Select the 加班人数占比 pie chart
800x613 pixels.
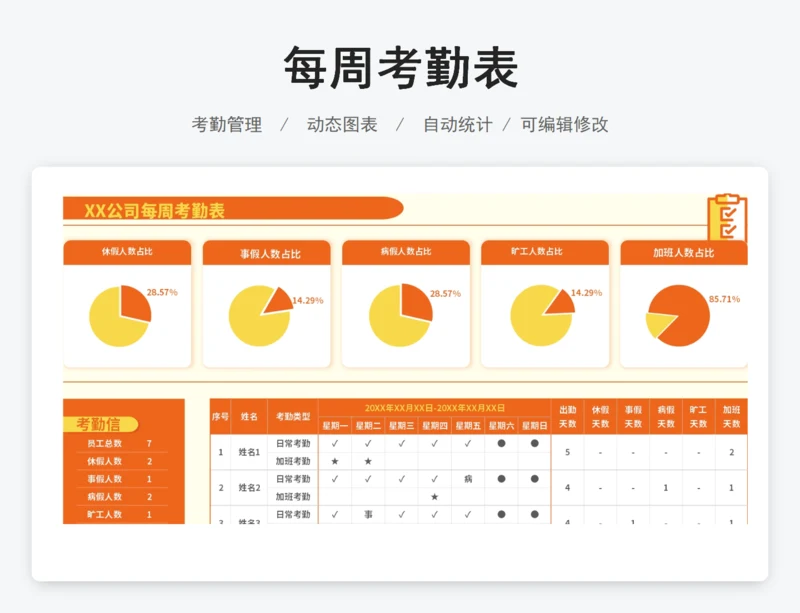(678, 315)
